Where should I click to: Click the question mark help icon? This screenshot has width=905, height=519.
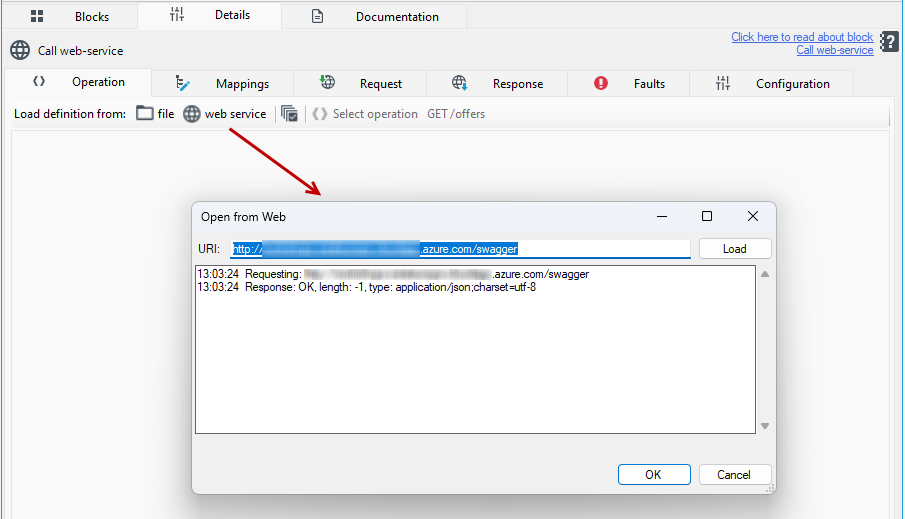(x=889, y=42)
